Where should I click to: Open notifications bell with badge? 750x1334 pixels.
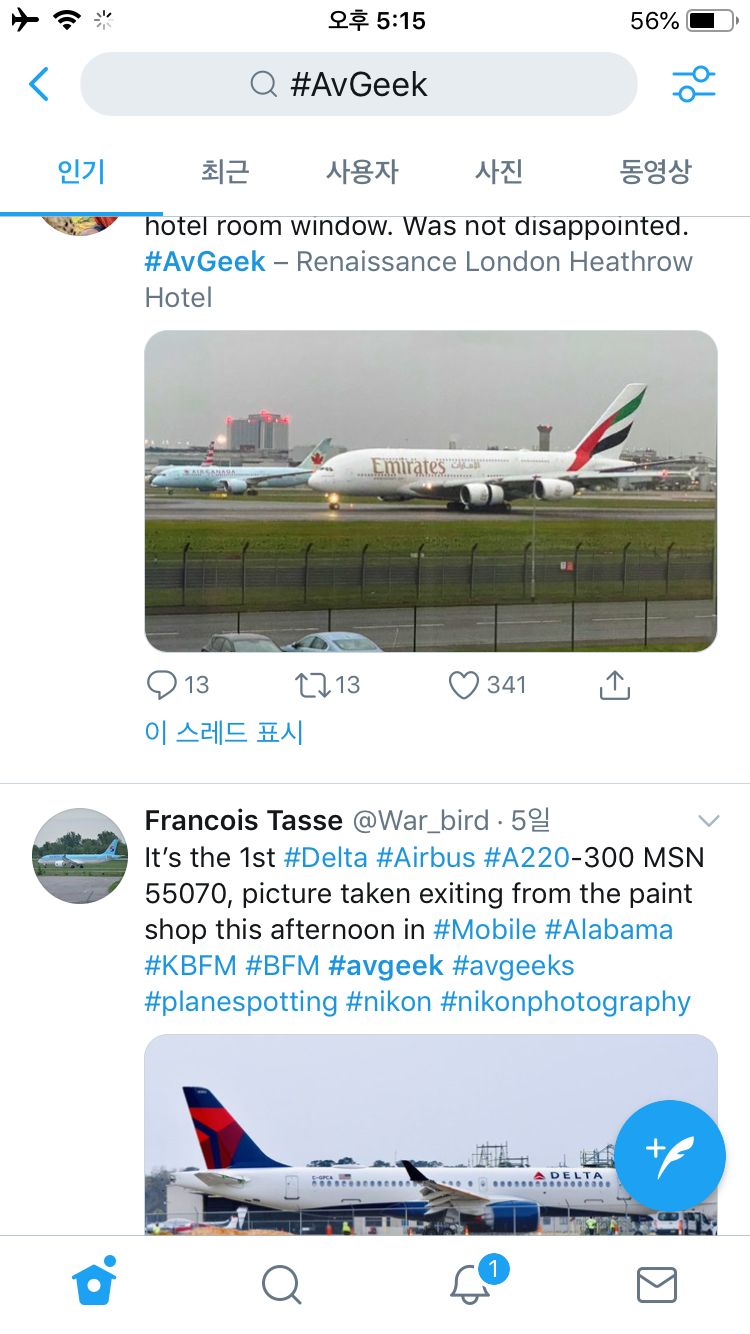pos(470,1284)
